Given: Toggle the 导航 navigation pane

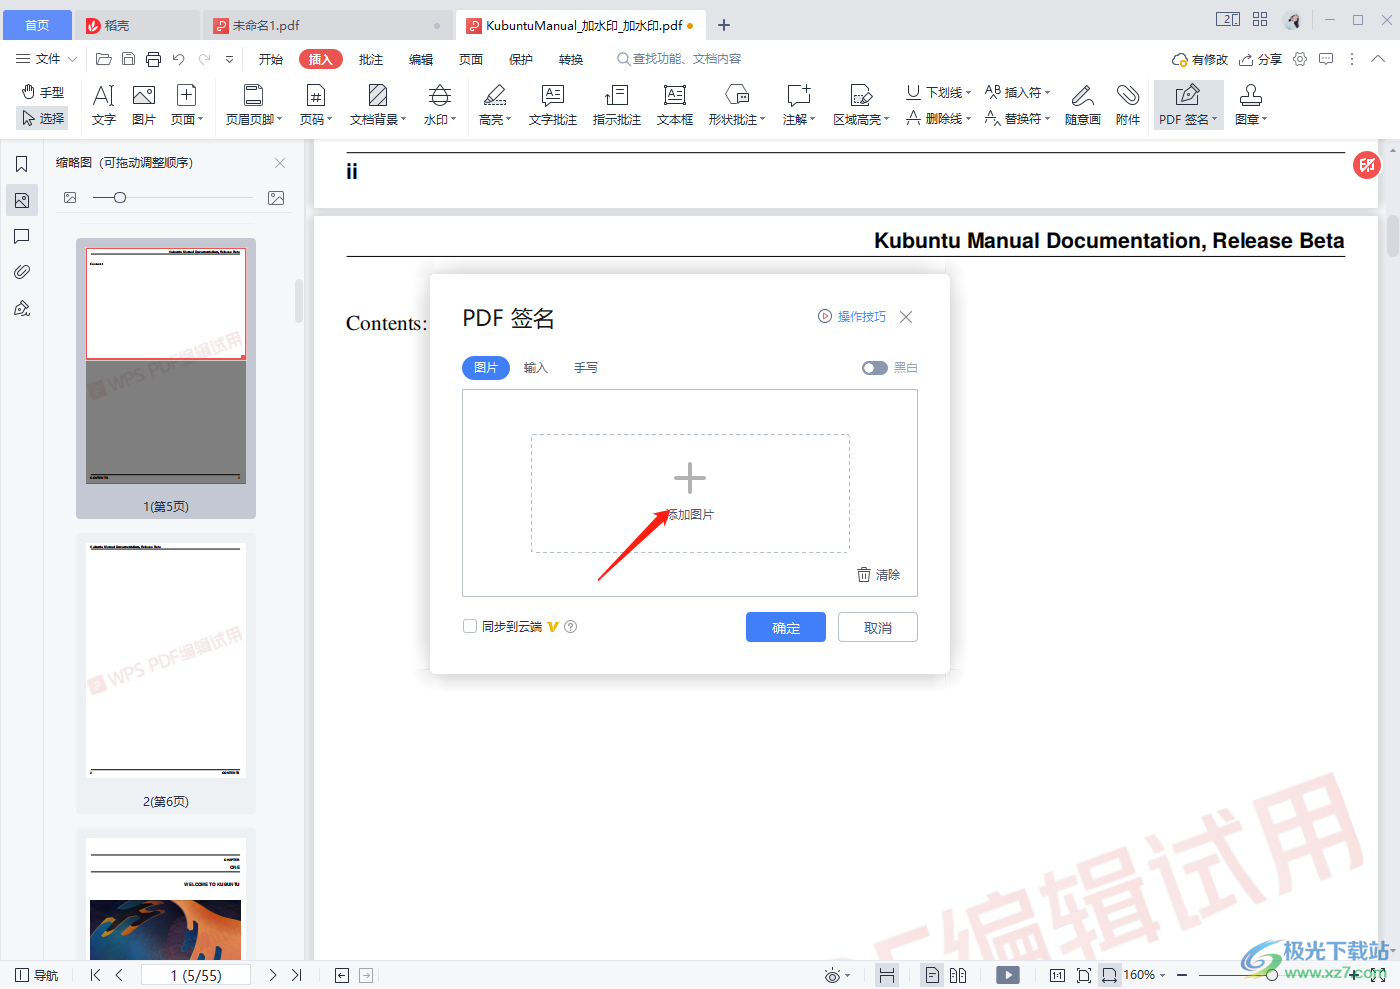Looking at the screenshot, I should pyautogui.click(x=36, y=975).
